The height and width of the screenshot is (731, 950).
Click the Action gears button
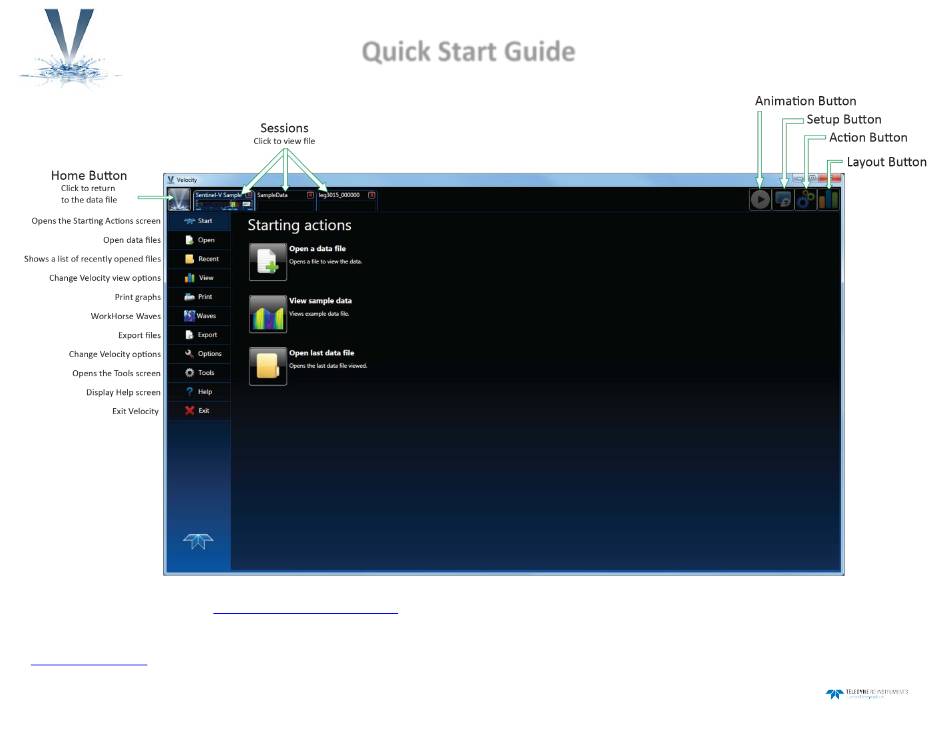805,199
